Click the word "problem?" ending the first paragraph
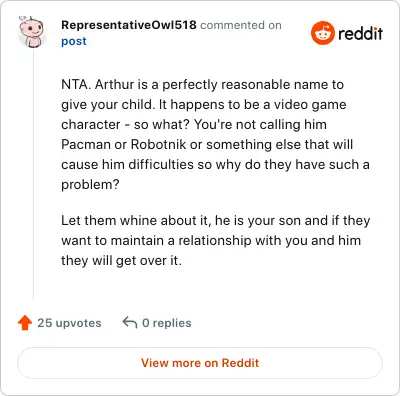The image size is (400, 396). (x=90, y=184)
